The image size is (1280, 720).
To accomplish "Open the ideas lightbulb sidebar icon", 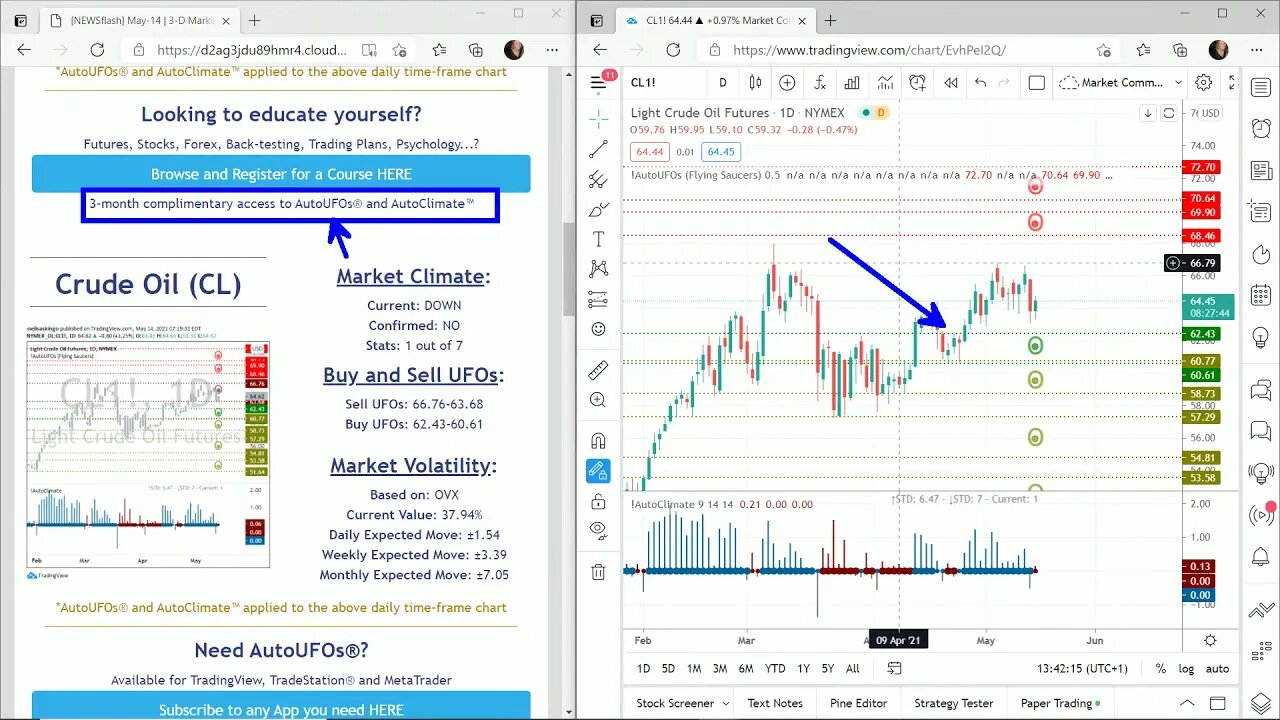I will [x=1261, y=339].
